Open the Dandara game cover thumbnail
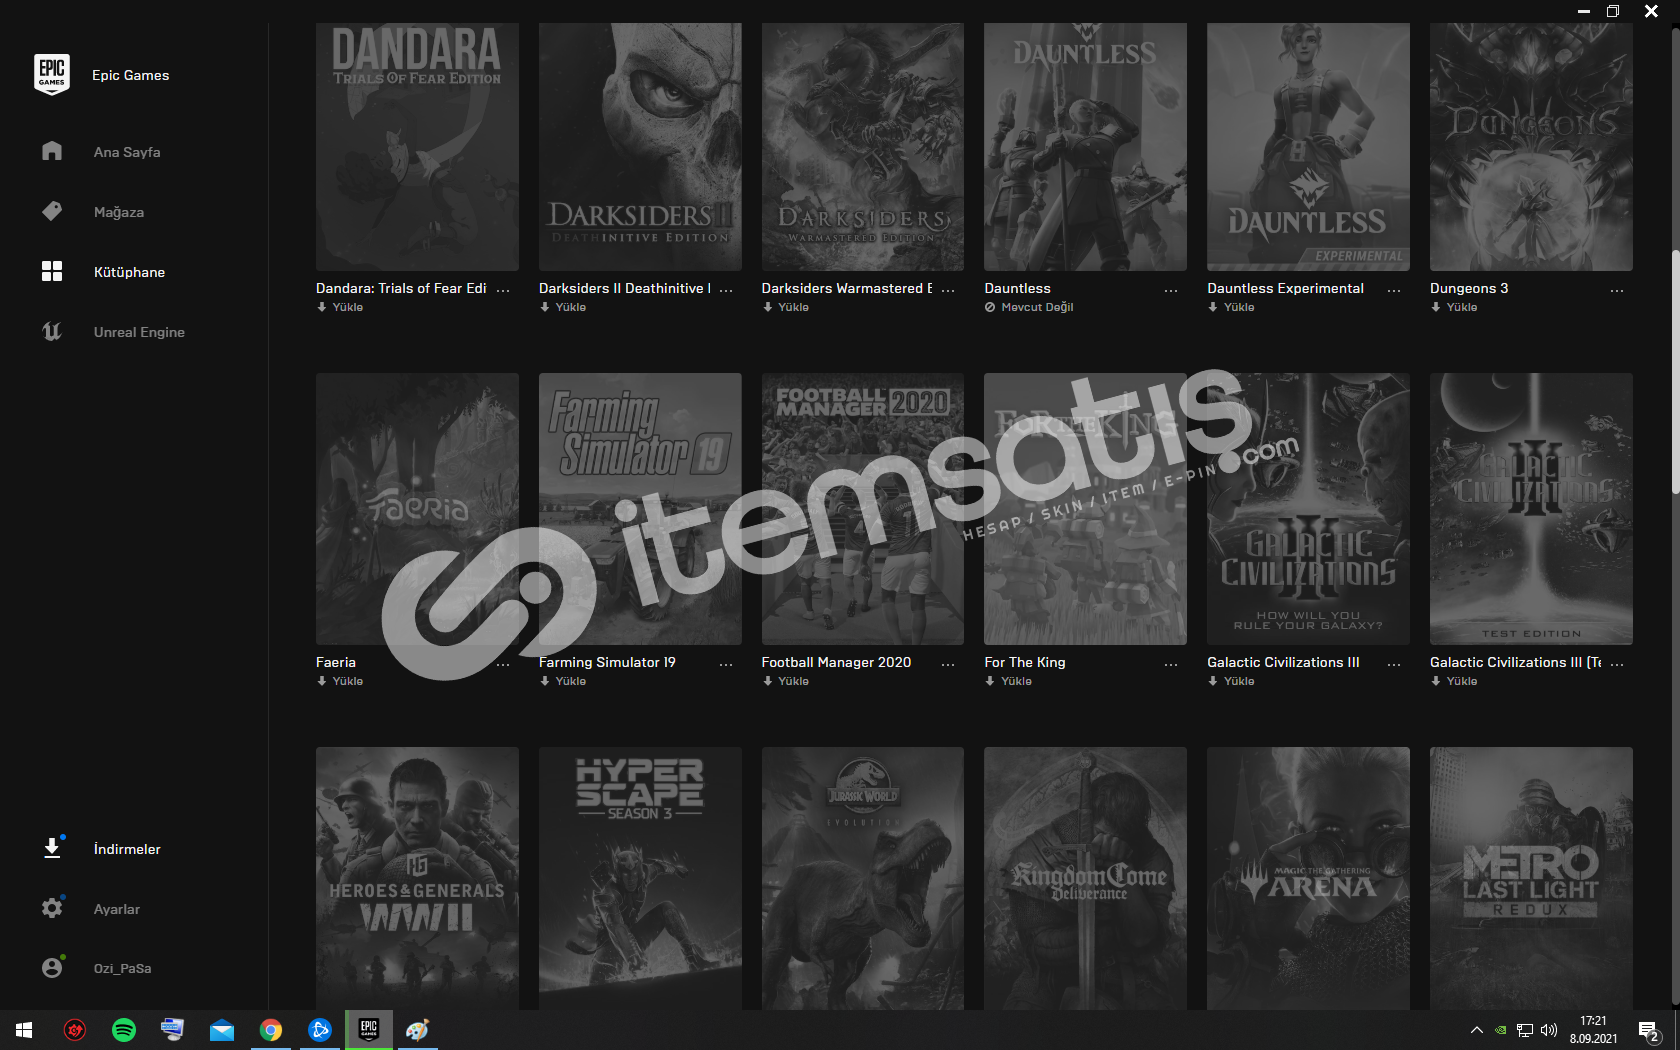1680x1050 pixels. (x=417, y=147)
